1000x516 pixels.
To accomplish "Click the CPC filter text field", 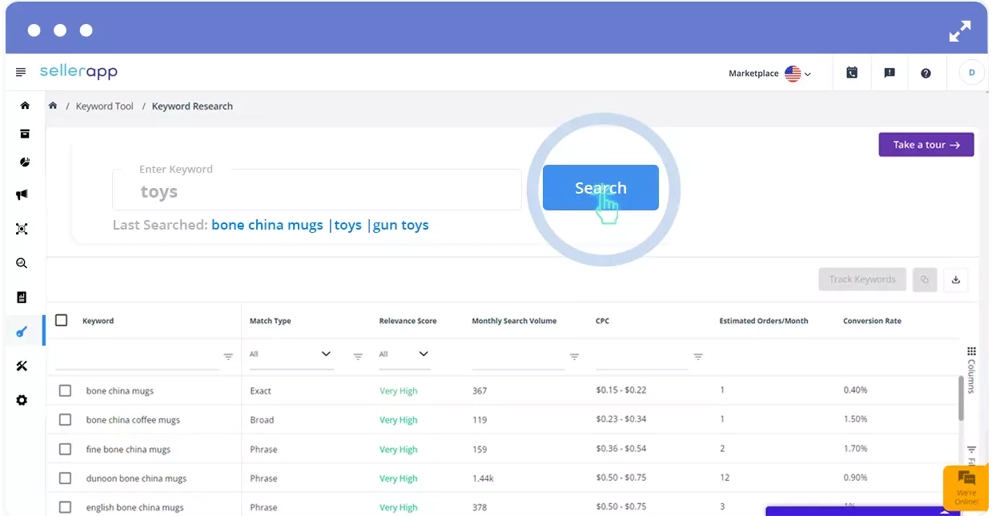I will point(642,358).
